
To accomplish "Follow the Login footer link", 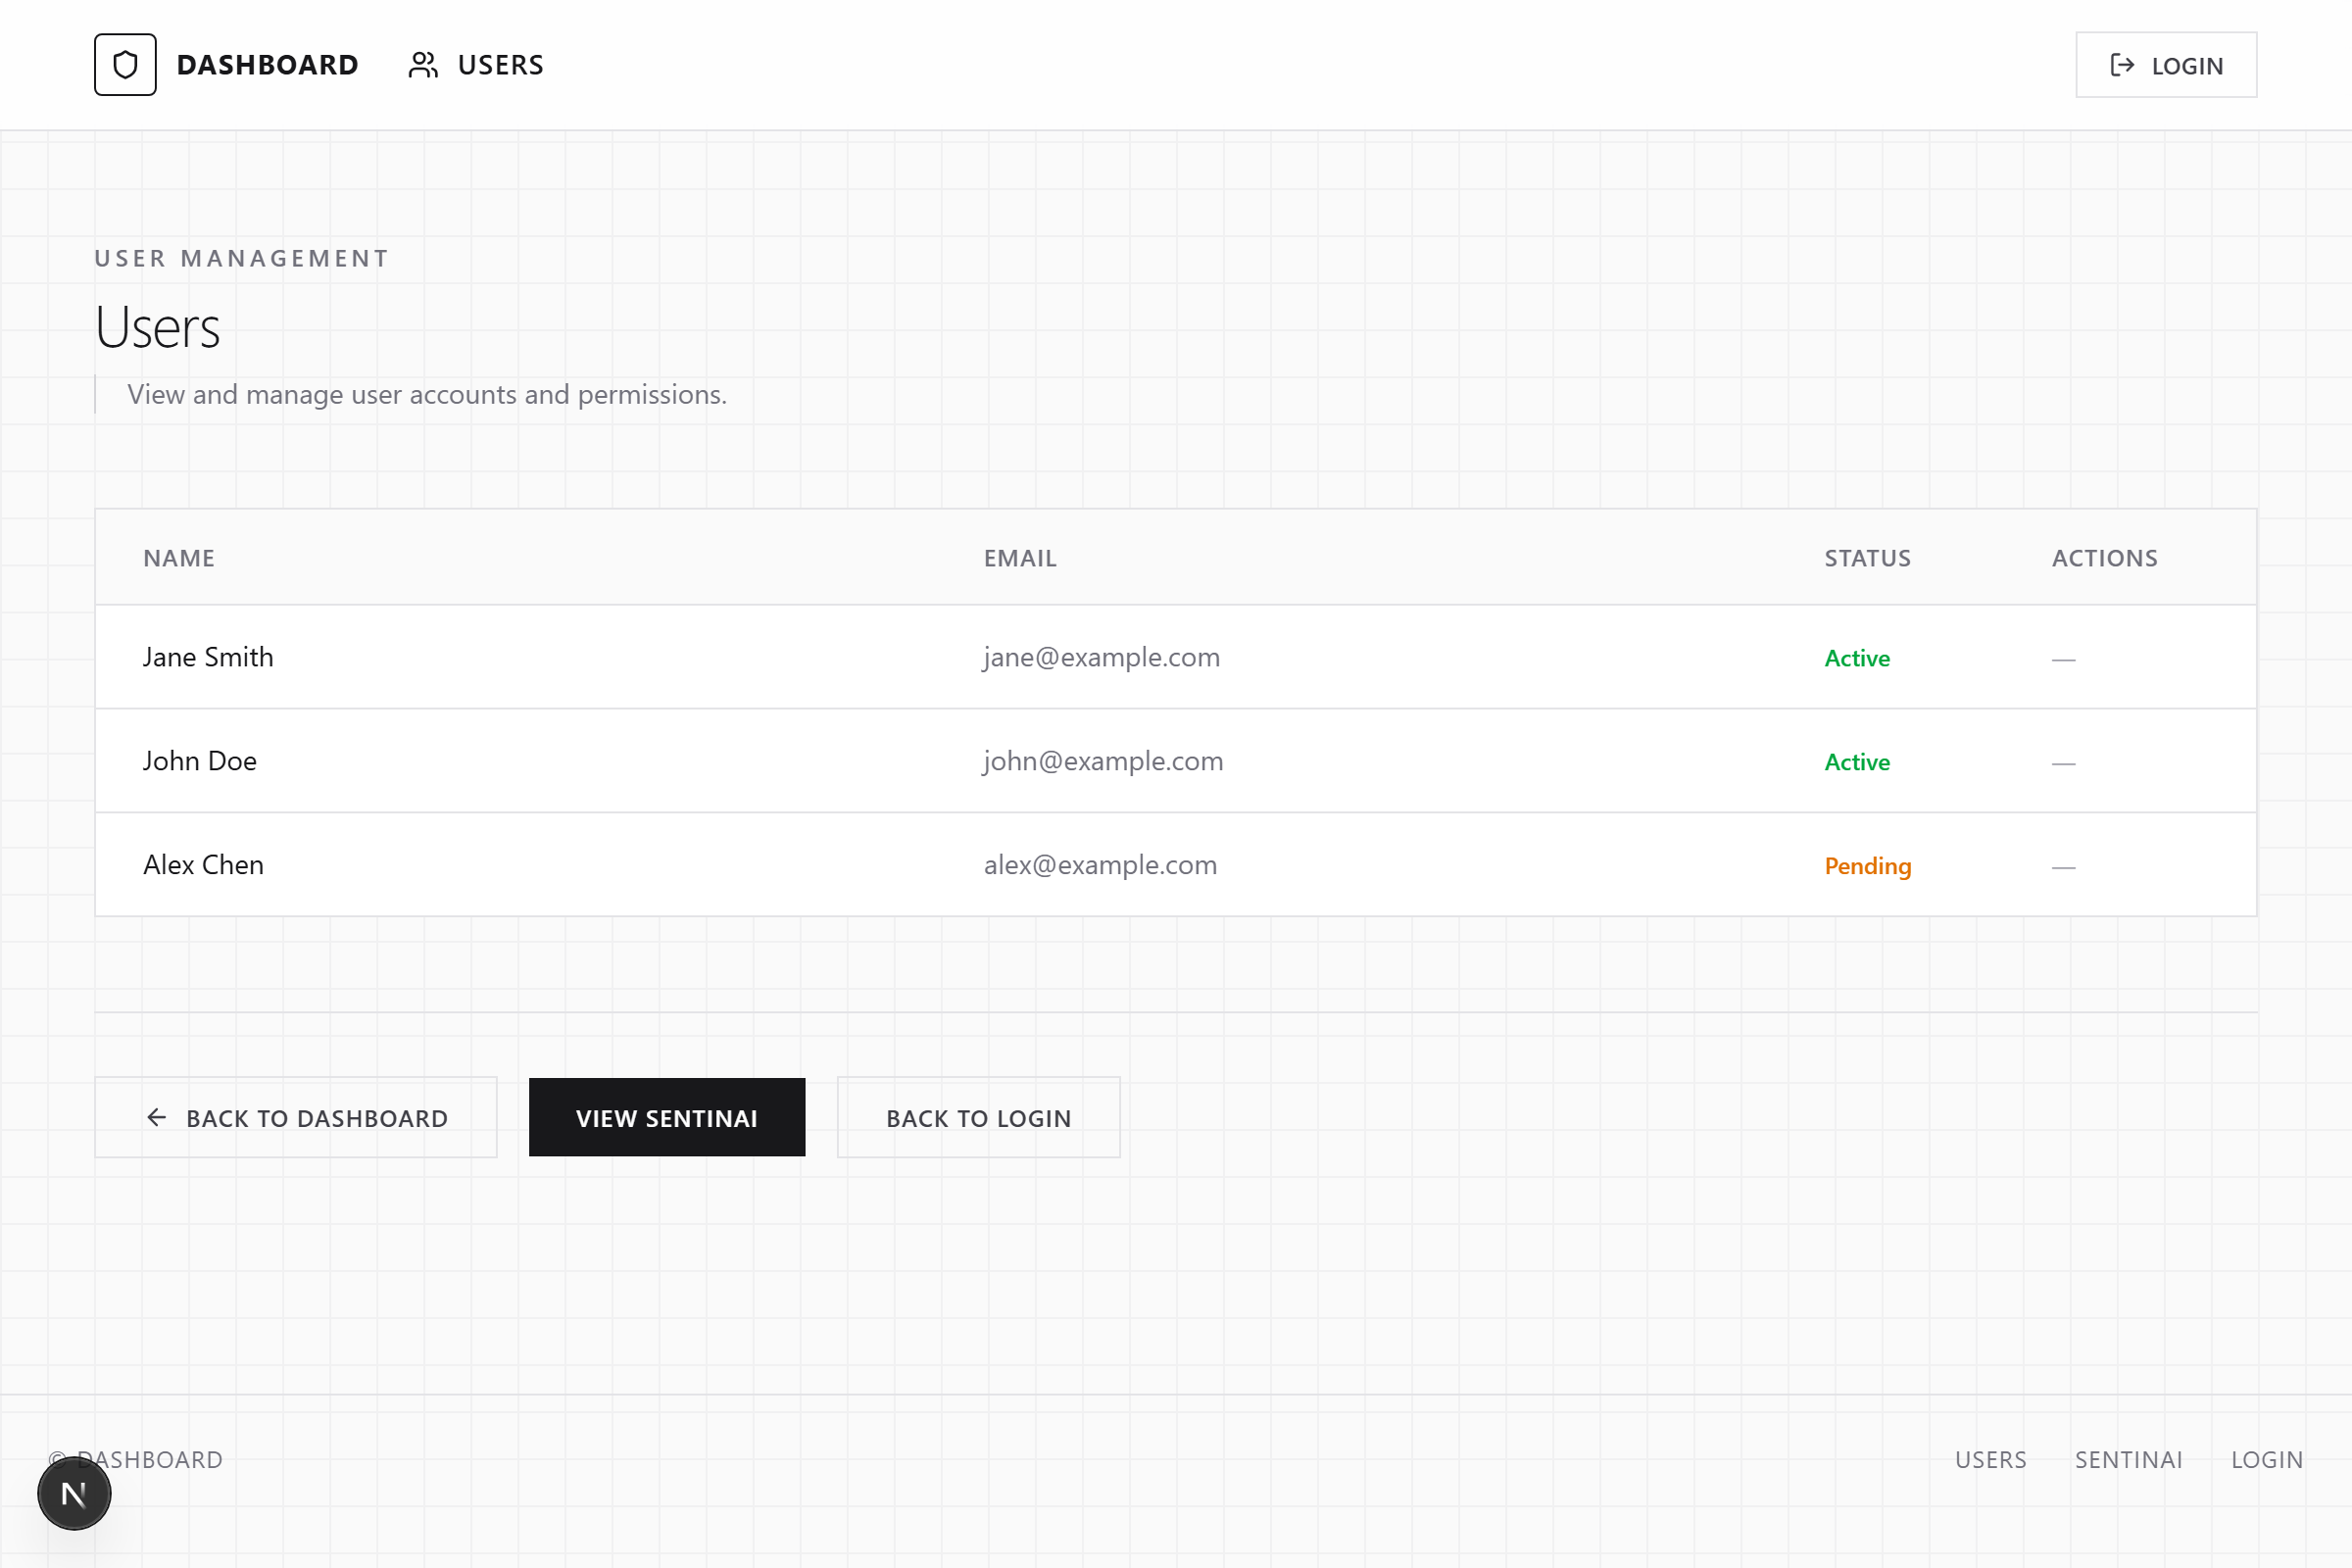I will click(x=2266, y=1459).
